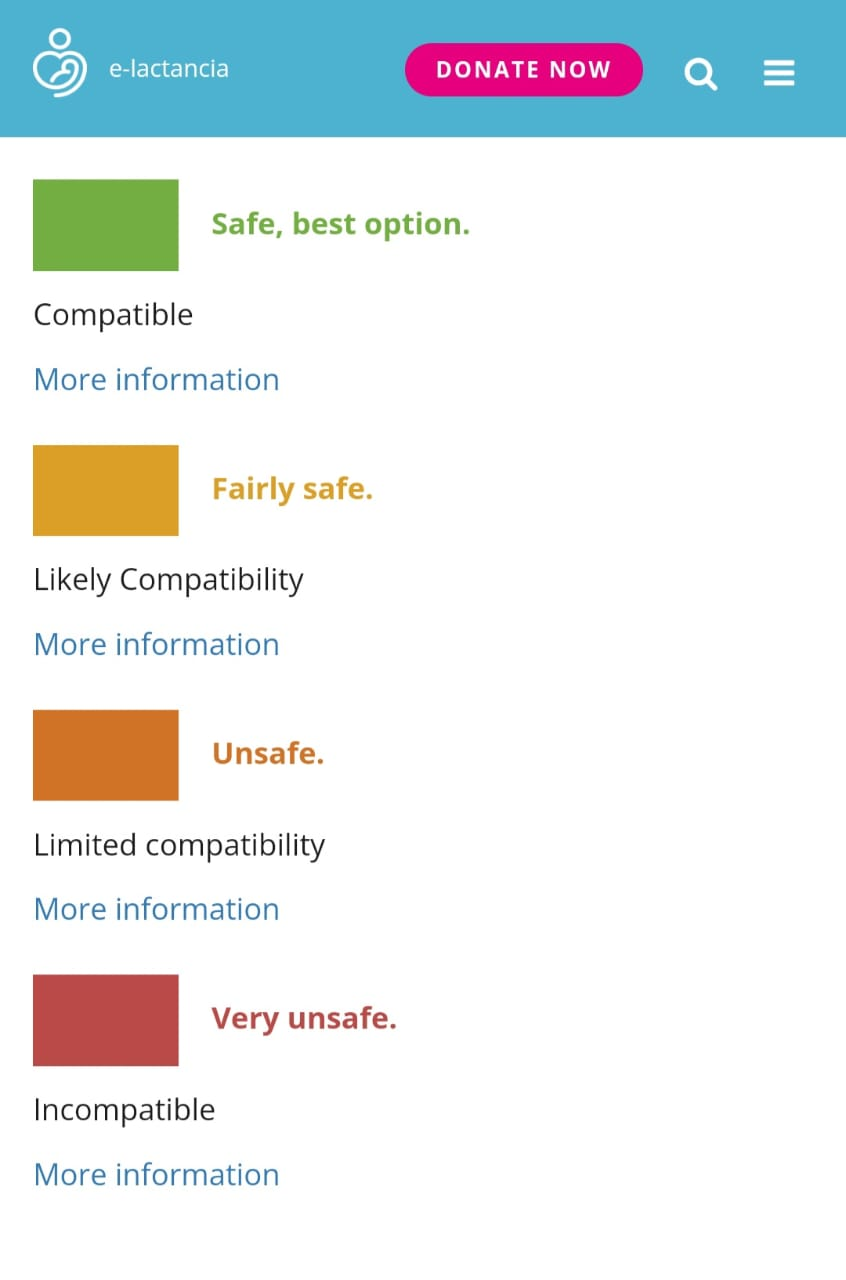Click the e-lactancia site name text
Screen dimensions: 846x1280
[x=169, y=69]
